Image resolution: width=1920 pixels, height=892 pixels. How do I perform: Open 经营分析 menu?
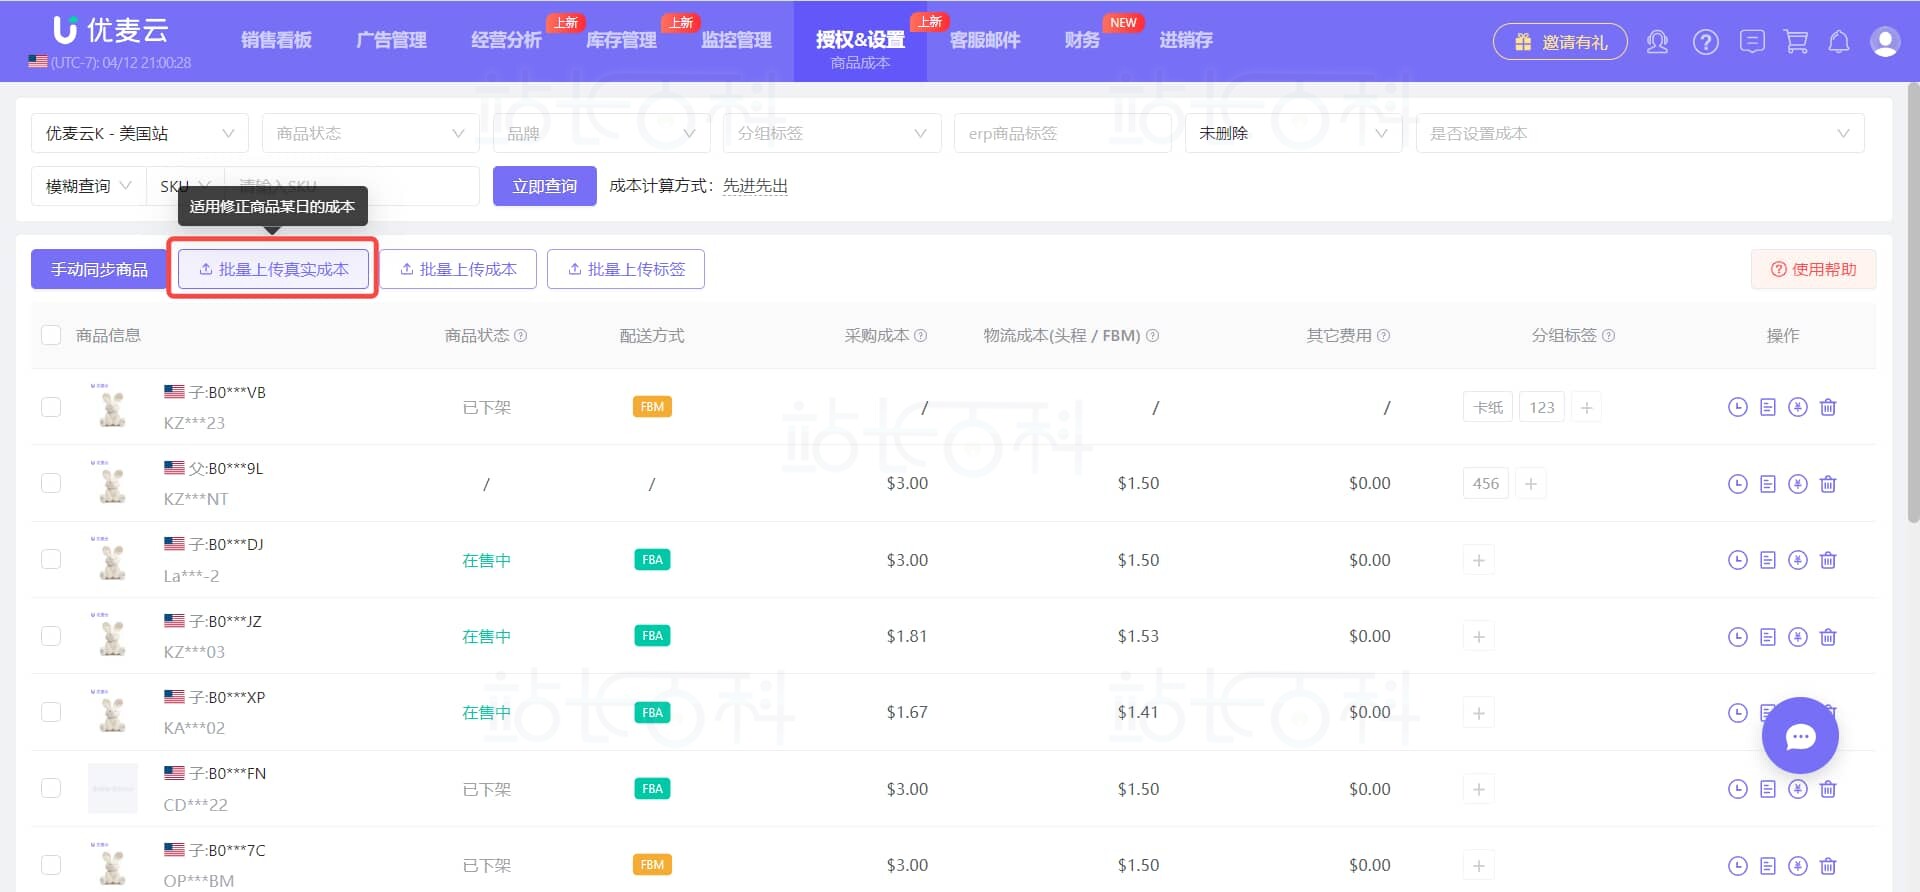[x=506, y=40]
